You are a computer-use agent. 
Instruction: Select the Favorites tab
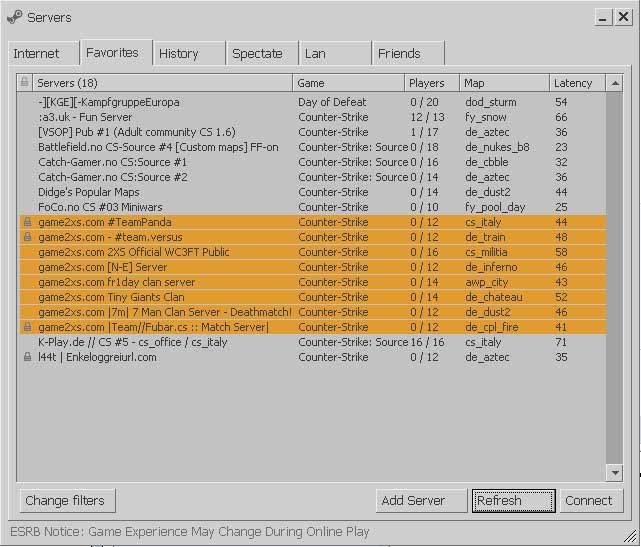point(117,52)
